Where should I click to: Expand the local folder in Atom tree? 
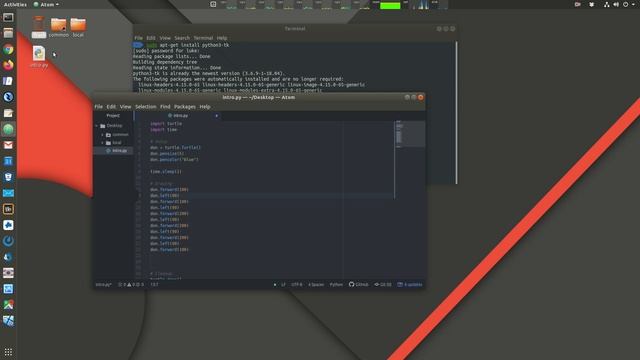102,142
